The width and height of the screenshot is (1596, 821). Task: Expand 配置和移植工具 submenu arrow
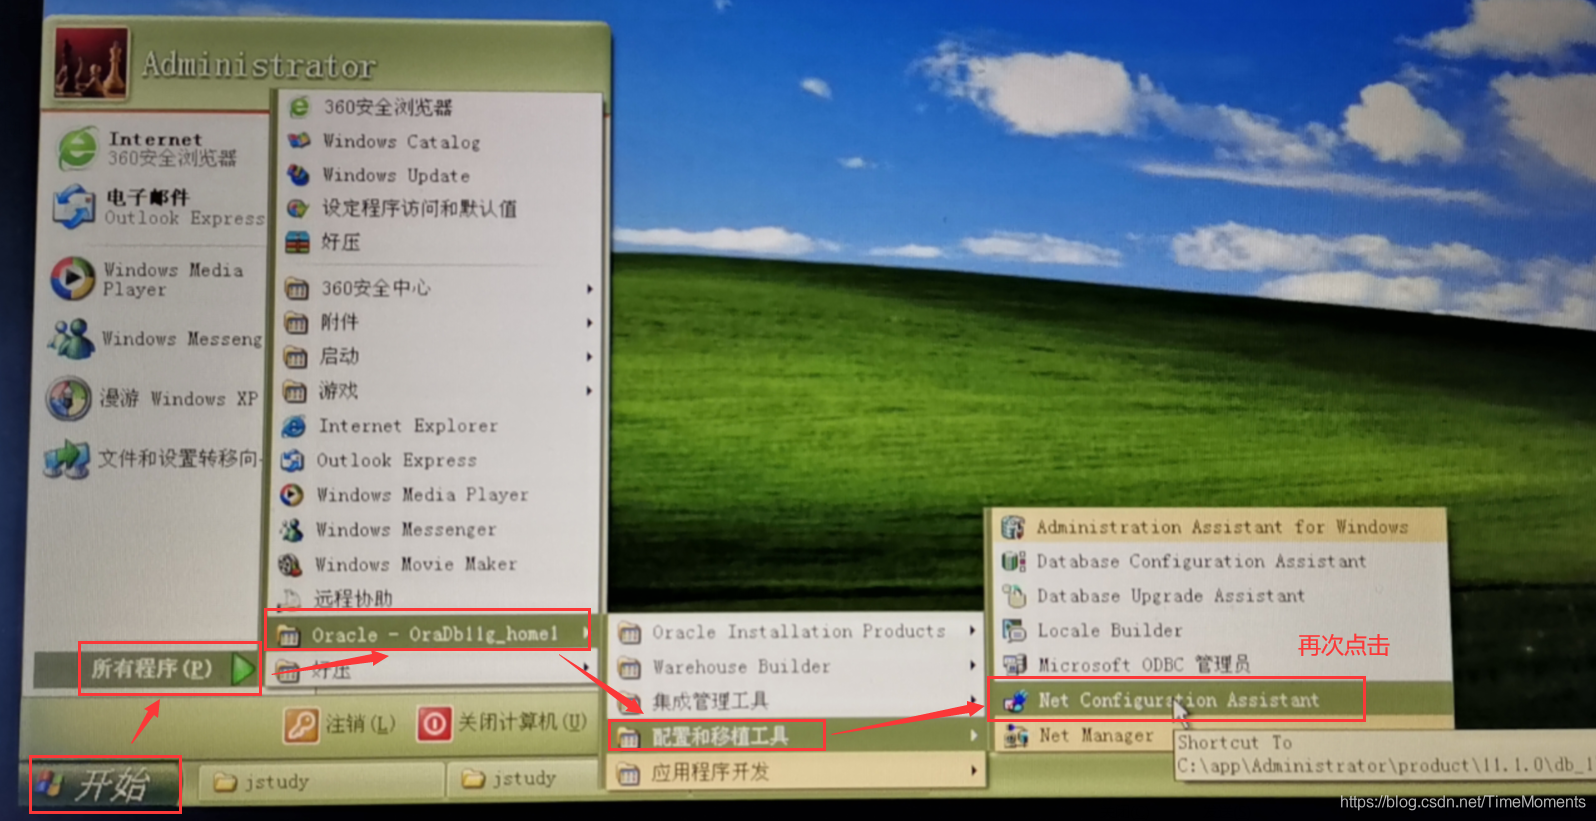(x=972, y=736)
